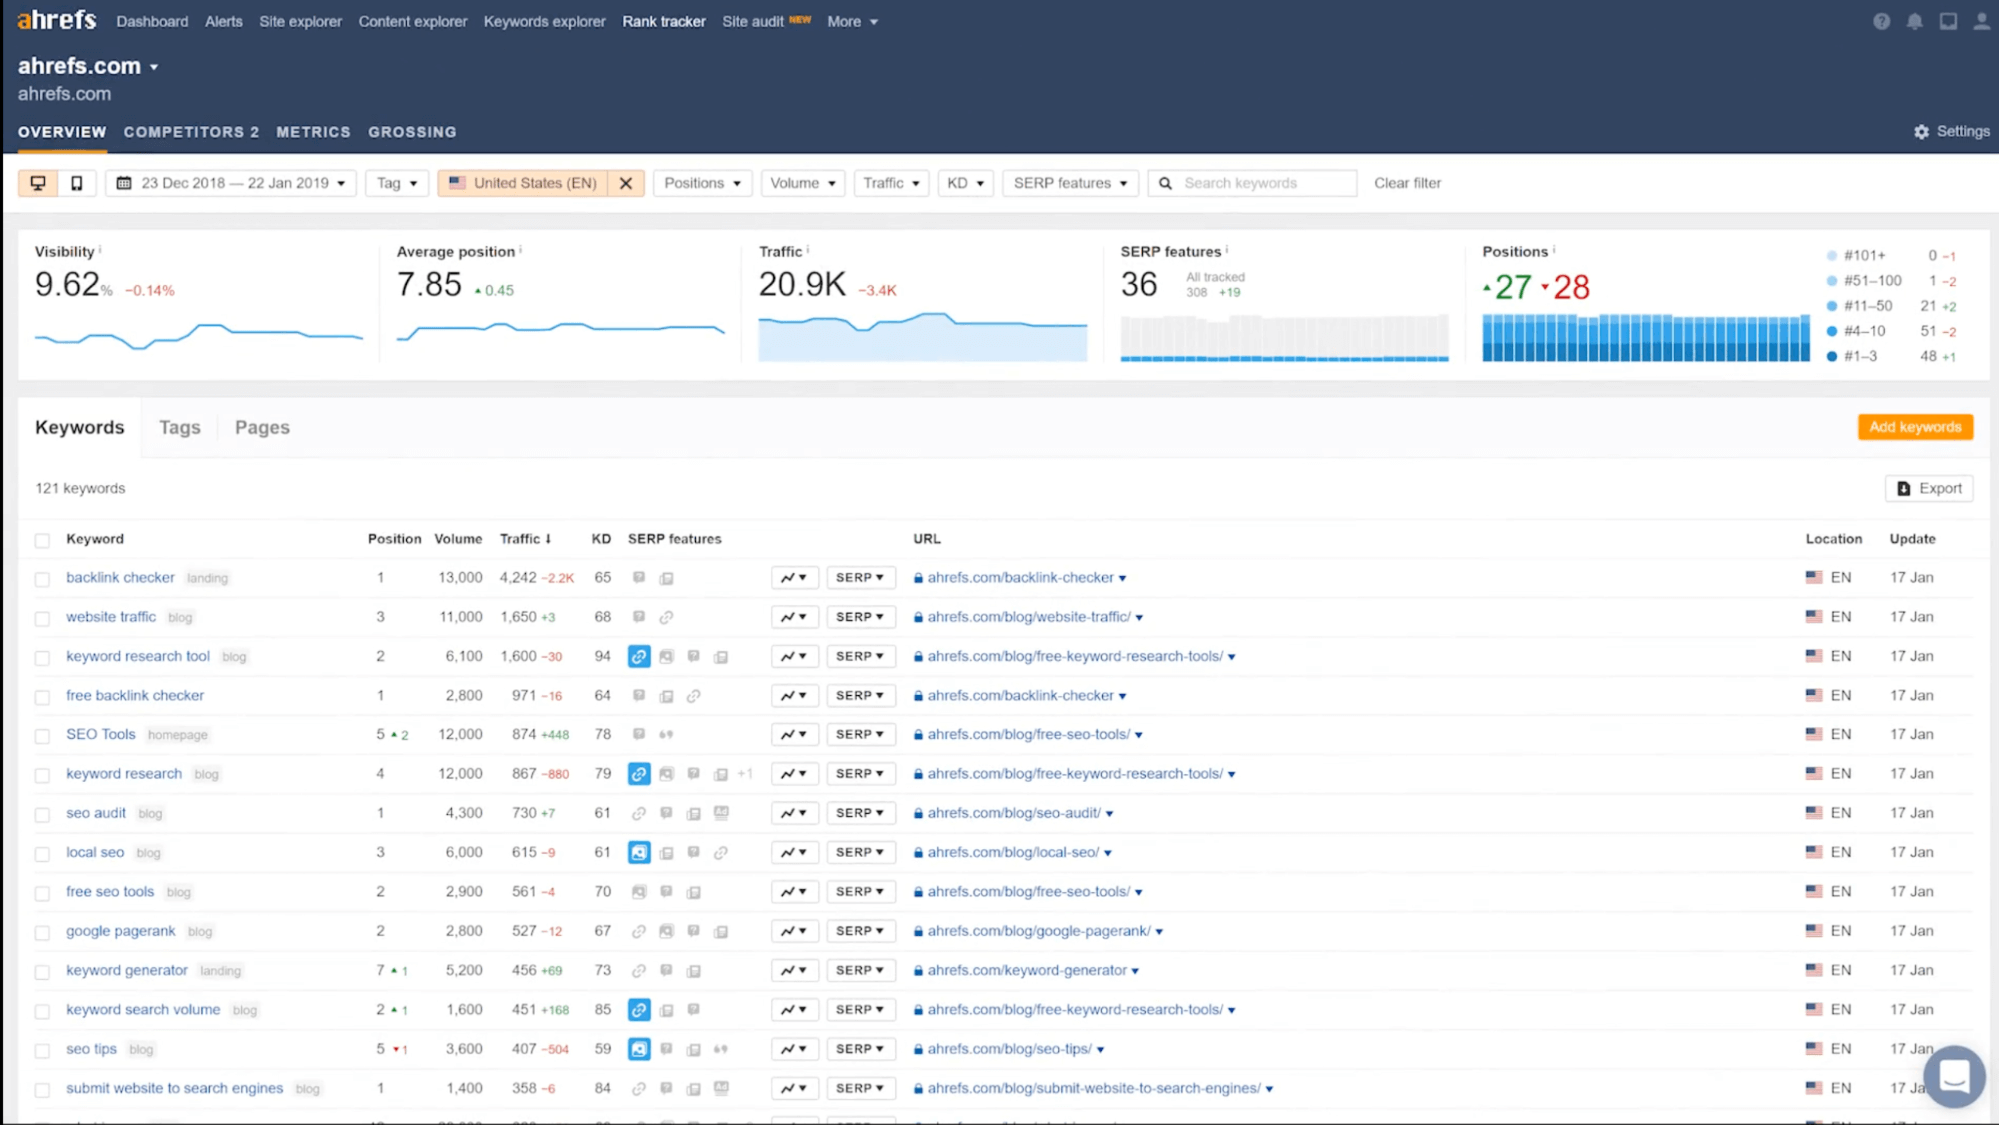This screenshot has width=1999, height=1126.
Task: Click highlighted SERP feature icon for seo tips row
Action: [639, 1049]
